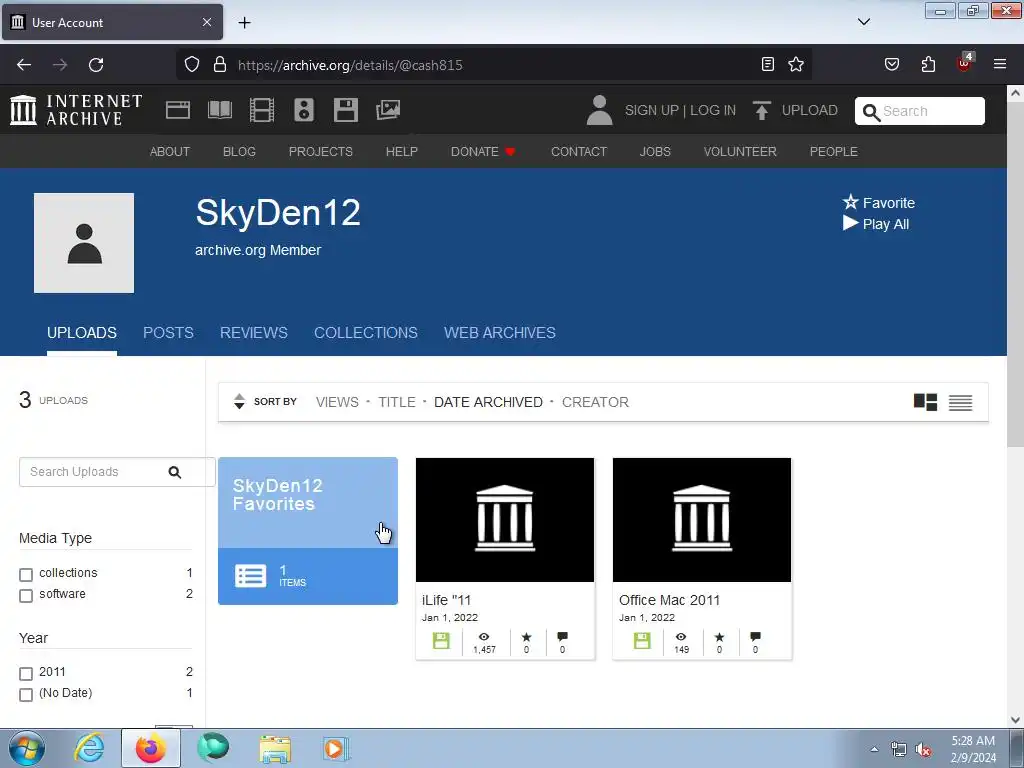Check the (No Date) year filter

pos(26,694)
